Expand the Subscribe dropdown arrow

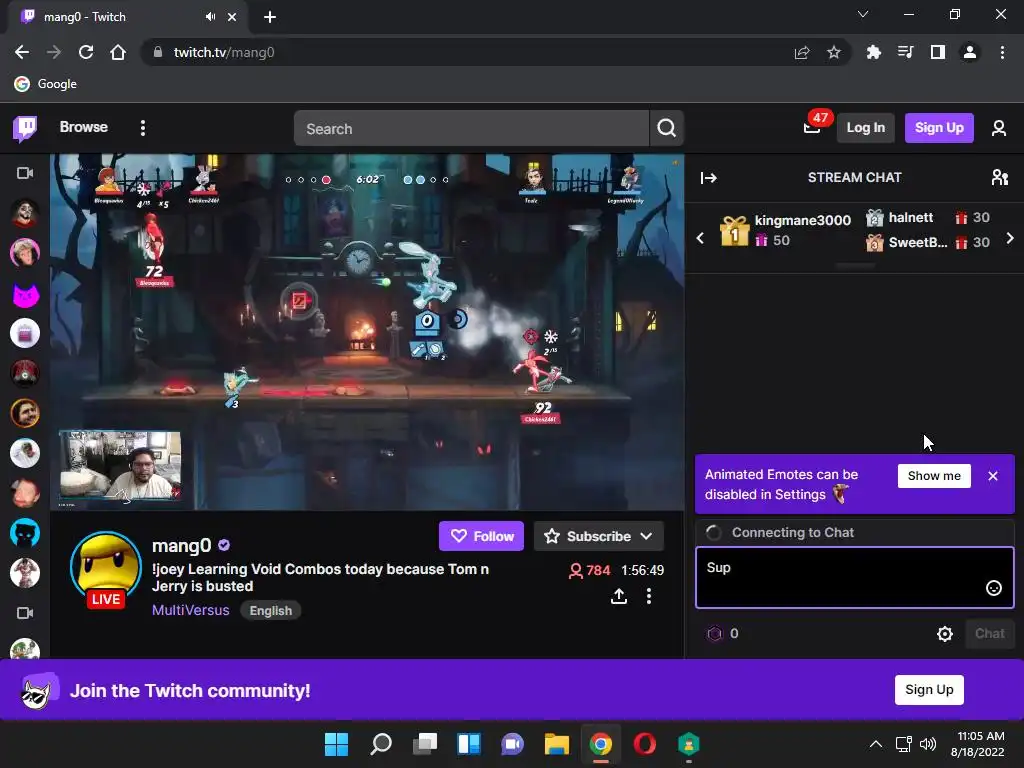click(x=647, y=536)
